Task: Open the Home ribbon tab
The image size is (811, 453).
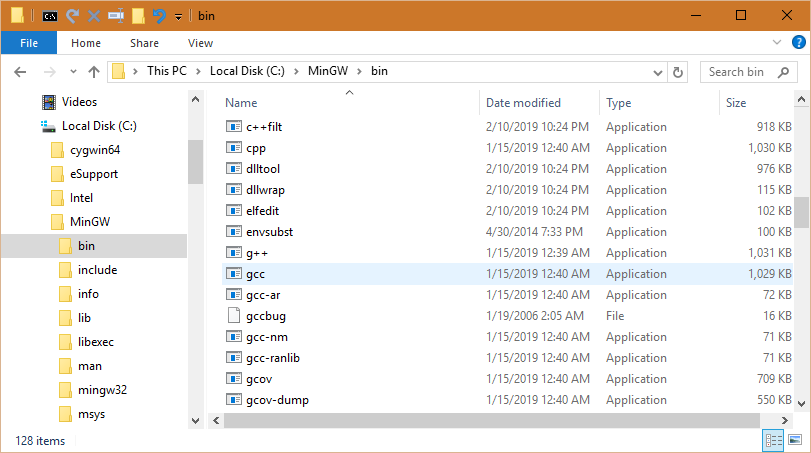Action: [86, 43]
